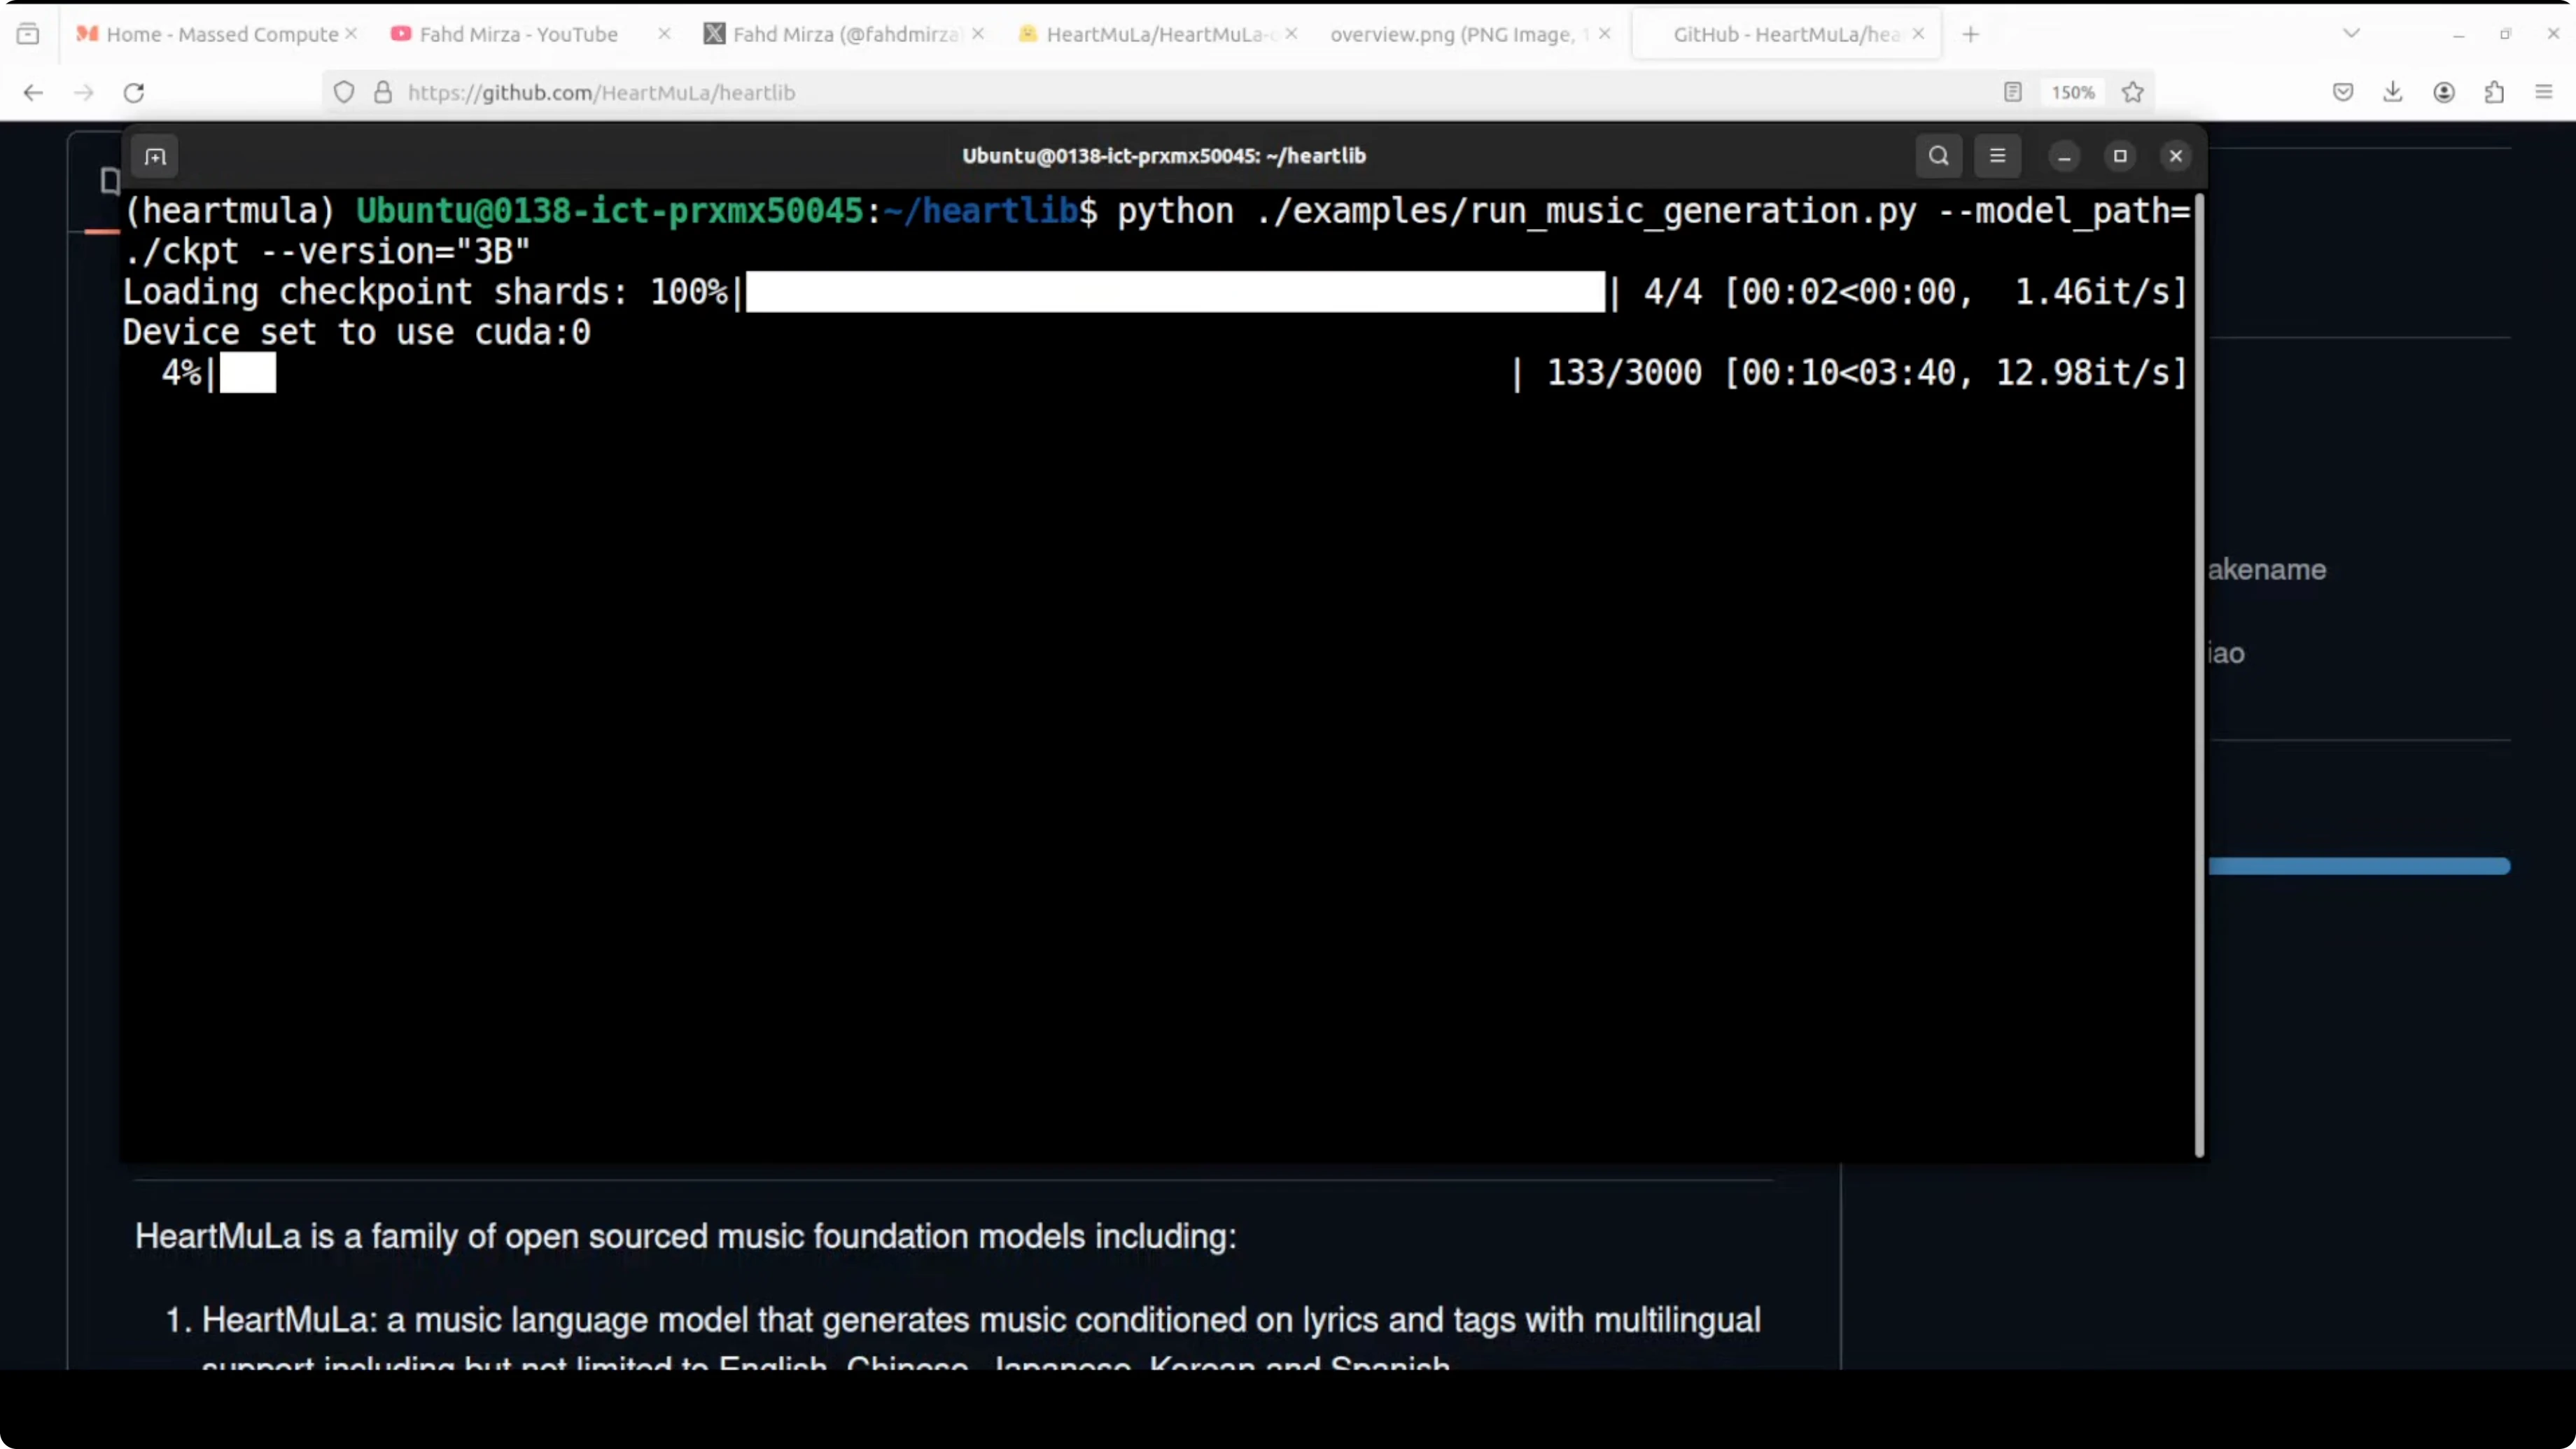Save page to Pocket icon
Image resolution: width=2576 pixels, height=1449 pixels.
(2343, 93)
